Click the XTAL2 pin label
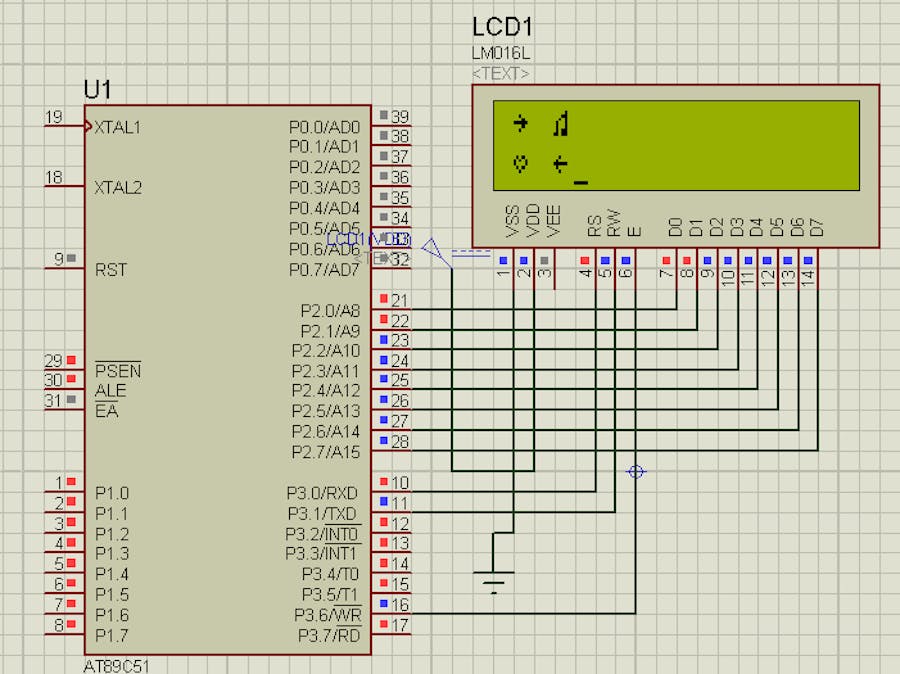 (x=118, y=188)
